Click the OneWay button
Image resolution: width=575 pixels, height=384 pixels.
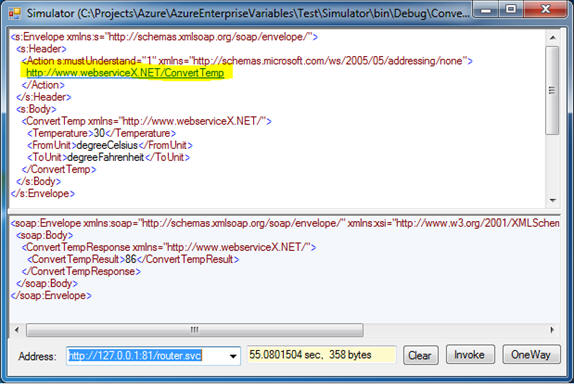point(531,355)
